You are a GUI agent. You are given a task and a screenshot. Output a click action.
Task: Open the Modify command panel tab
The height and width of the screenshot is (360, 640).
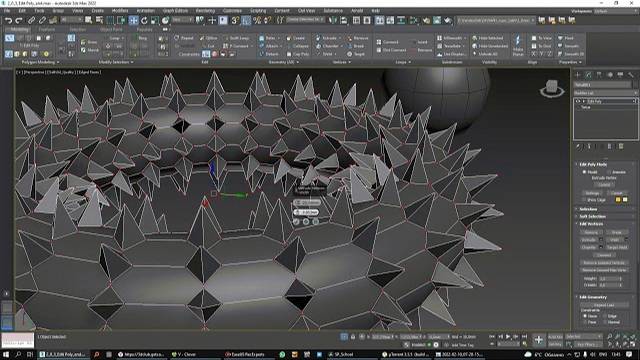[588, 75]
